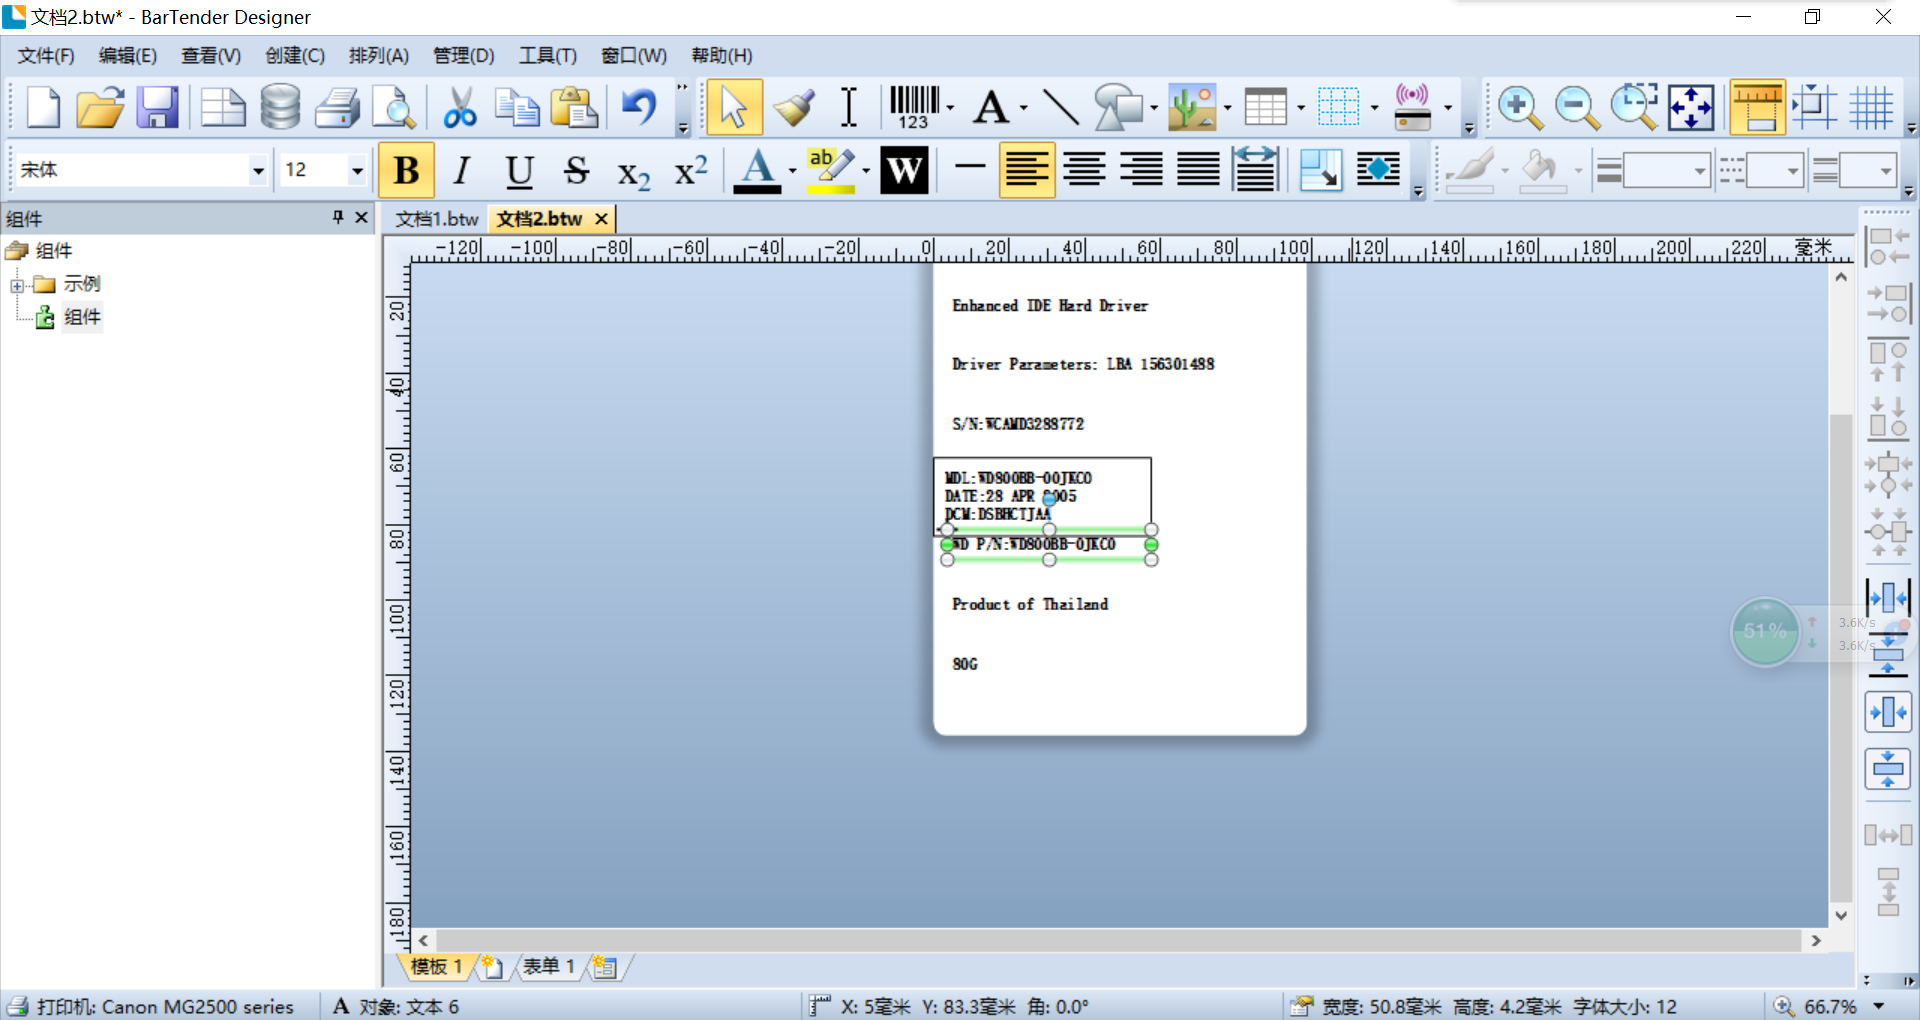Close the 组件 panel
This screenshot has width=1920, height=1020.
[x=361, y=217]
